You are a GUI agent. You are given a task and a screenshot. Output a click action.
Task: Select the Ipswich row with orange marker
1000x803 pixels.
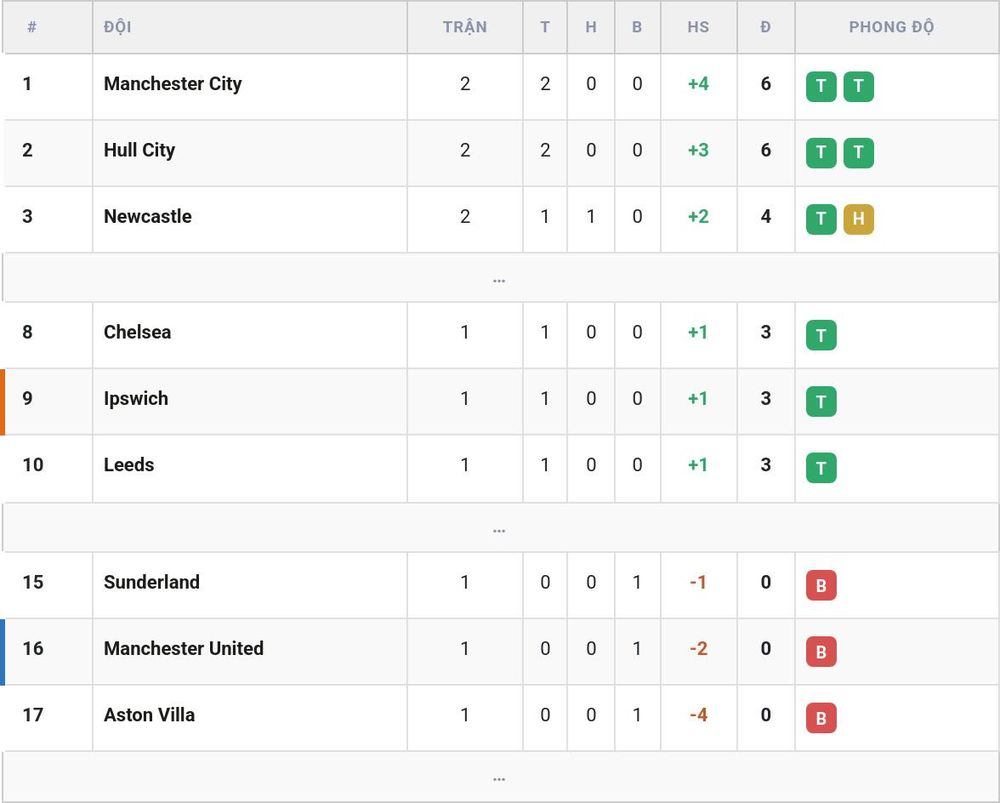click(500, 402)
